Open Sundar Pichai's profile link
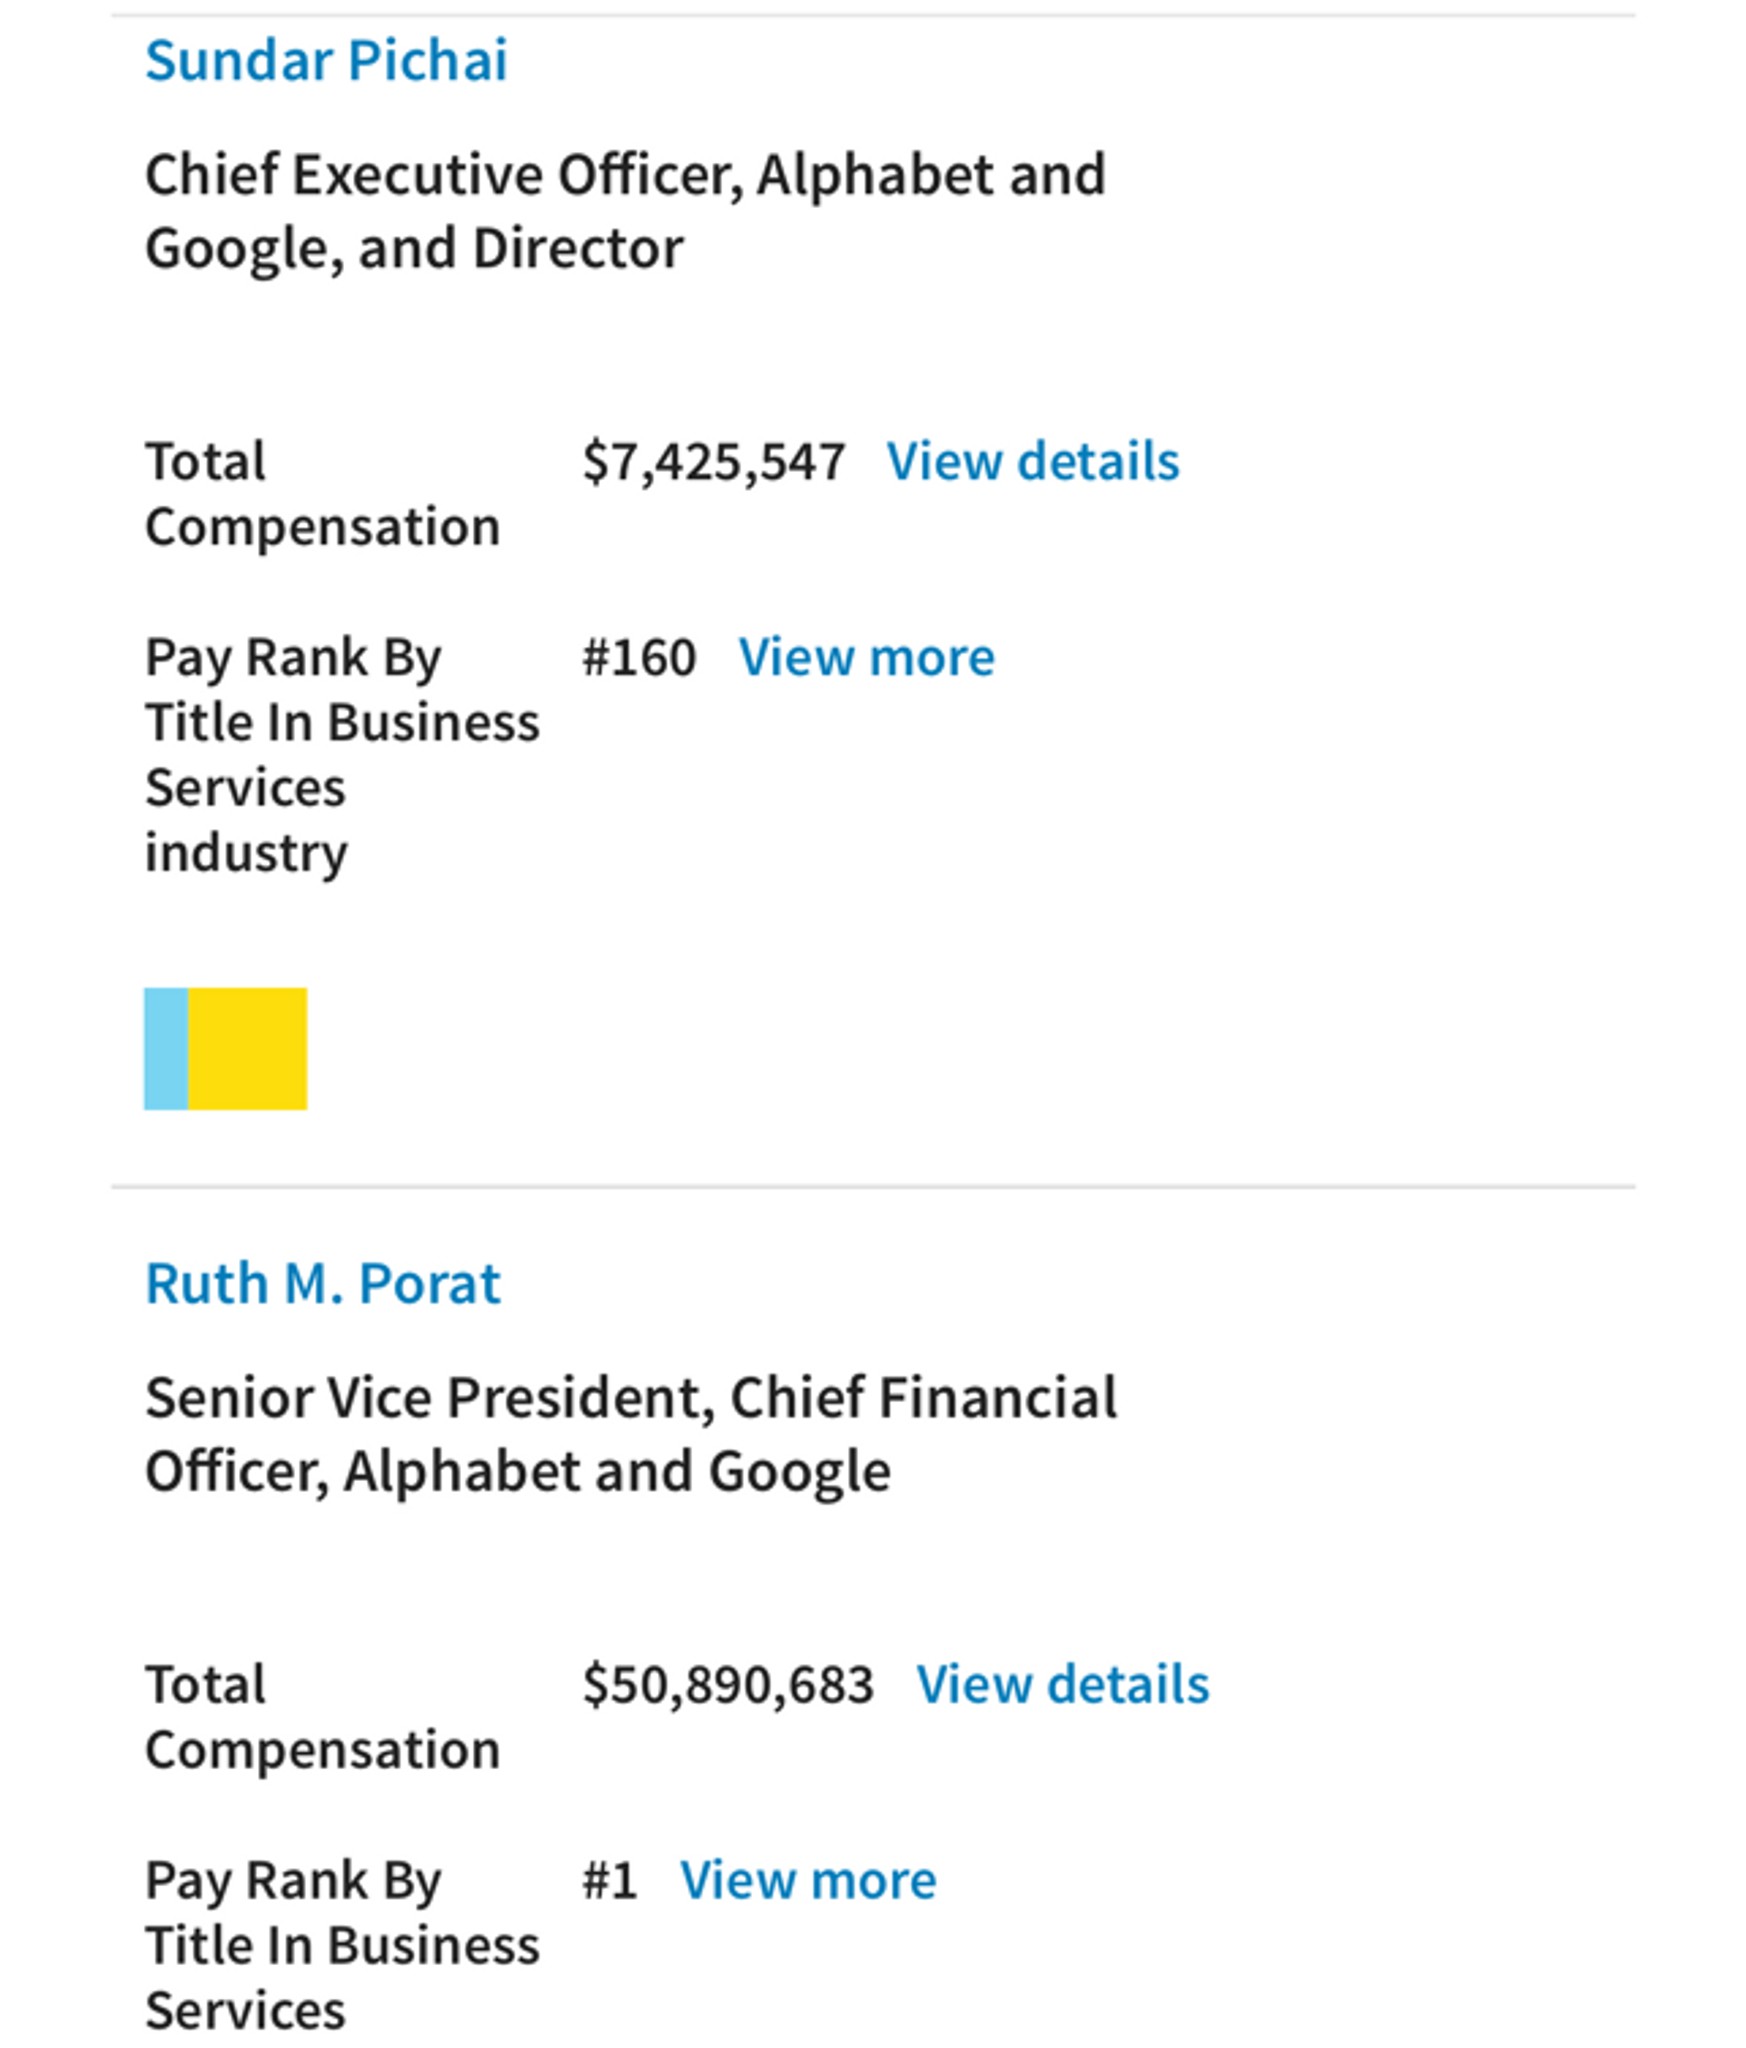 326,60
